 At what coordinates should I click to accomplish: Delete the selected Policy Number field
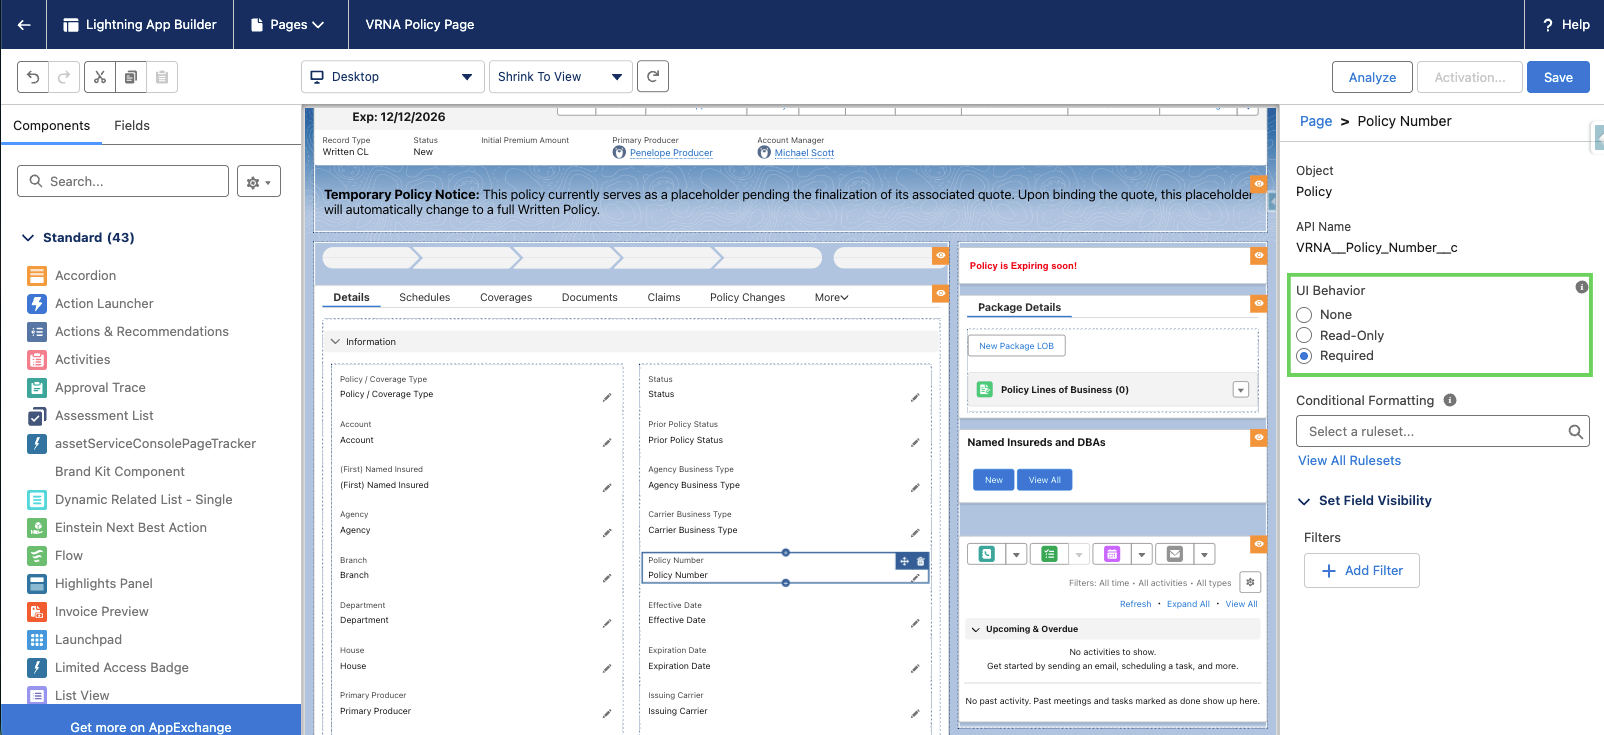coord(921,561)
